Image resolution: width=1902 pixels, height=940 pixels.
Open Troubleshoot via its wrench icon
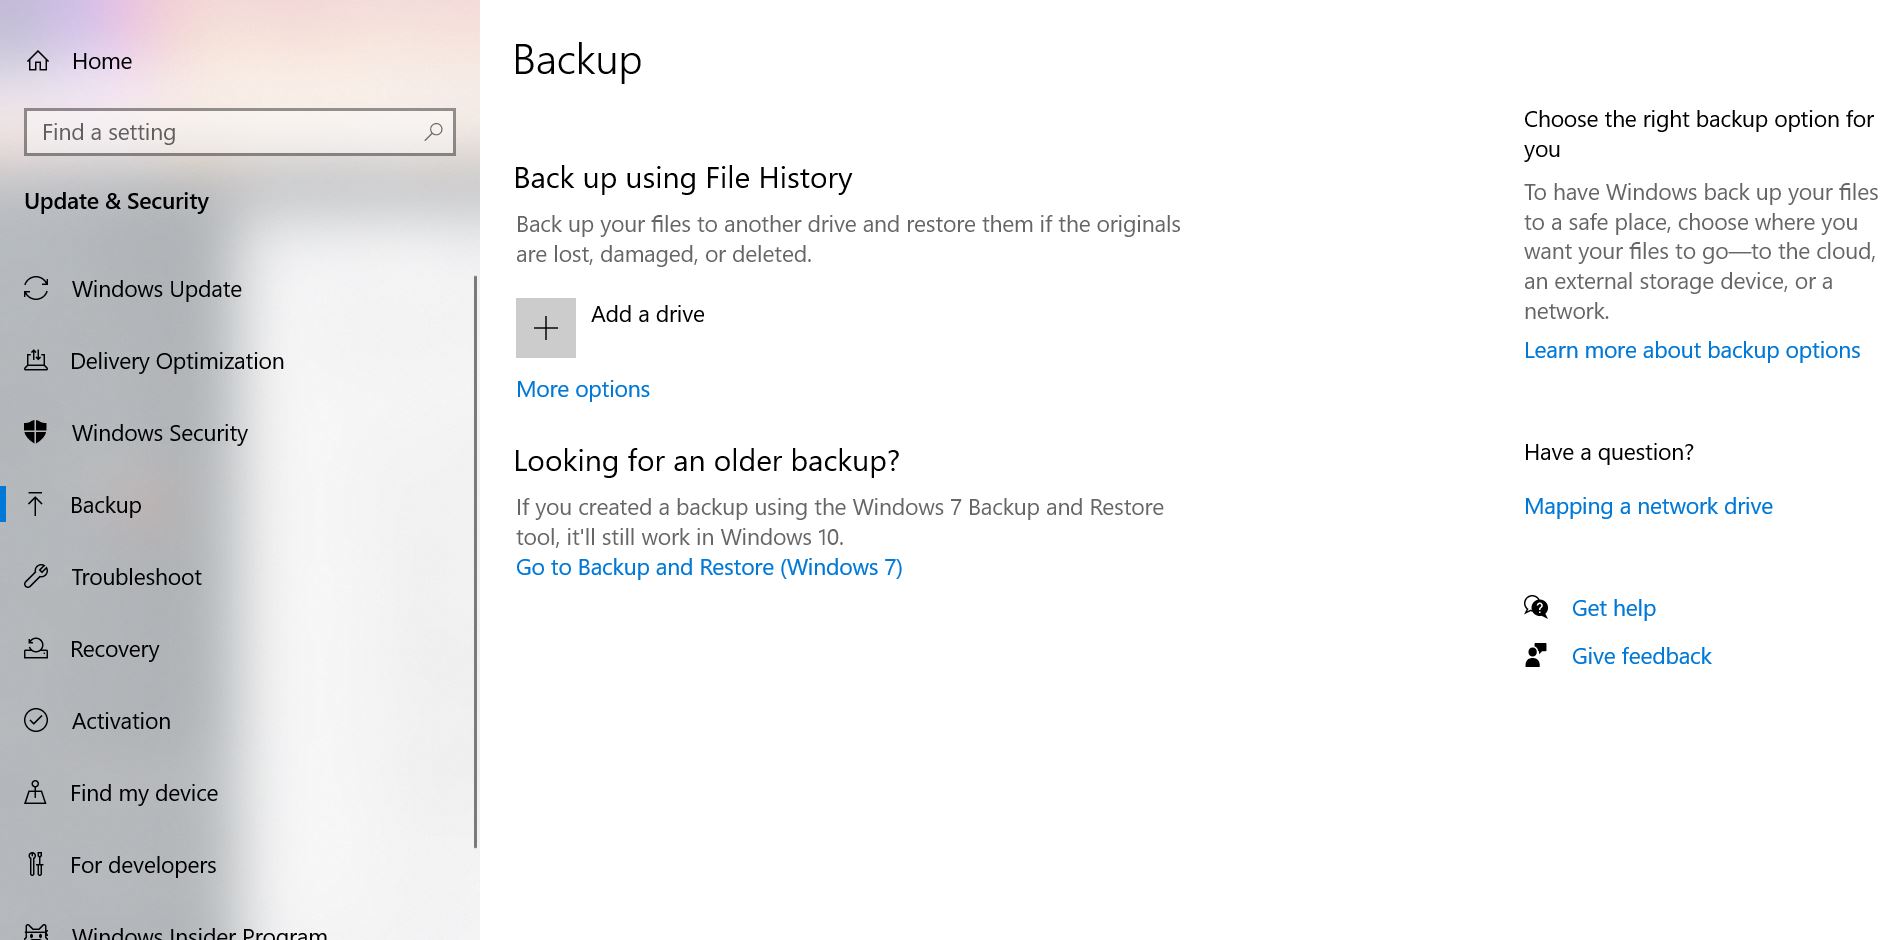pyautogui.click(x=37, y=577)
